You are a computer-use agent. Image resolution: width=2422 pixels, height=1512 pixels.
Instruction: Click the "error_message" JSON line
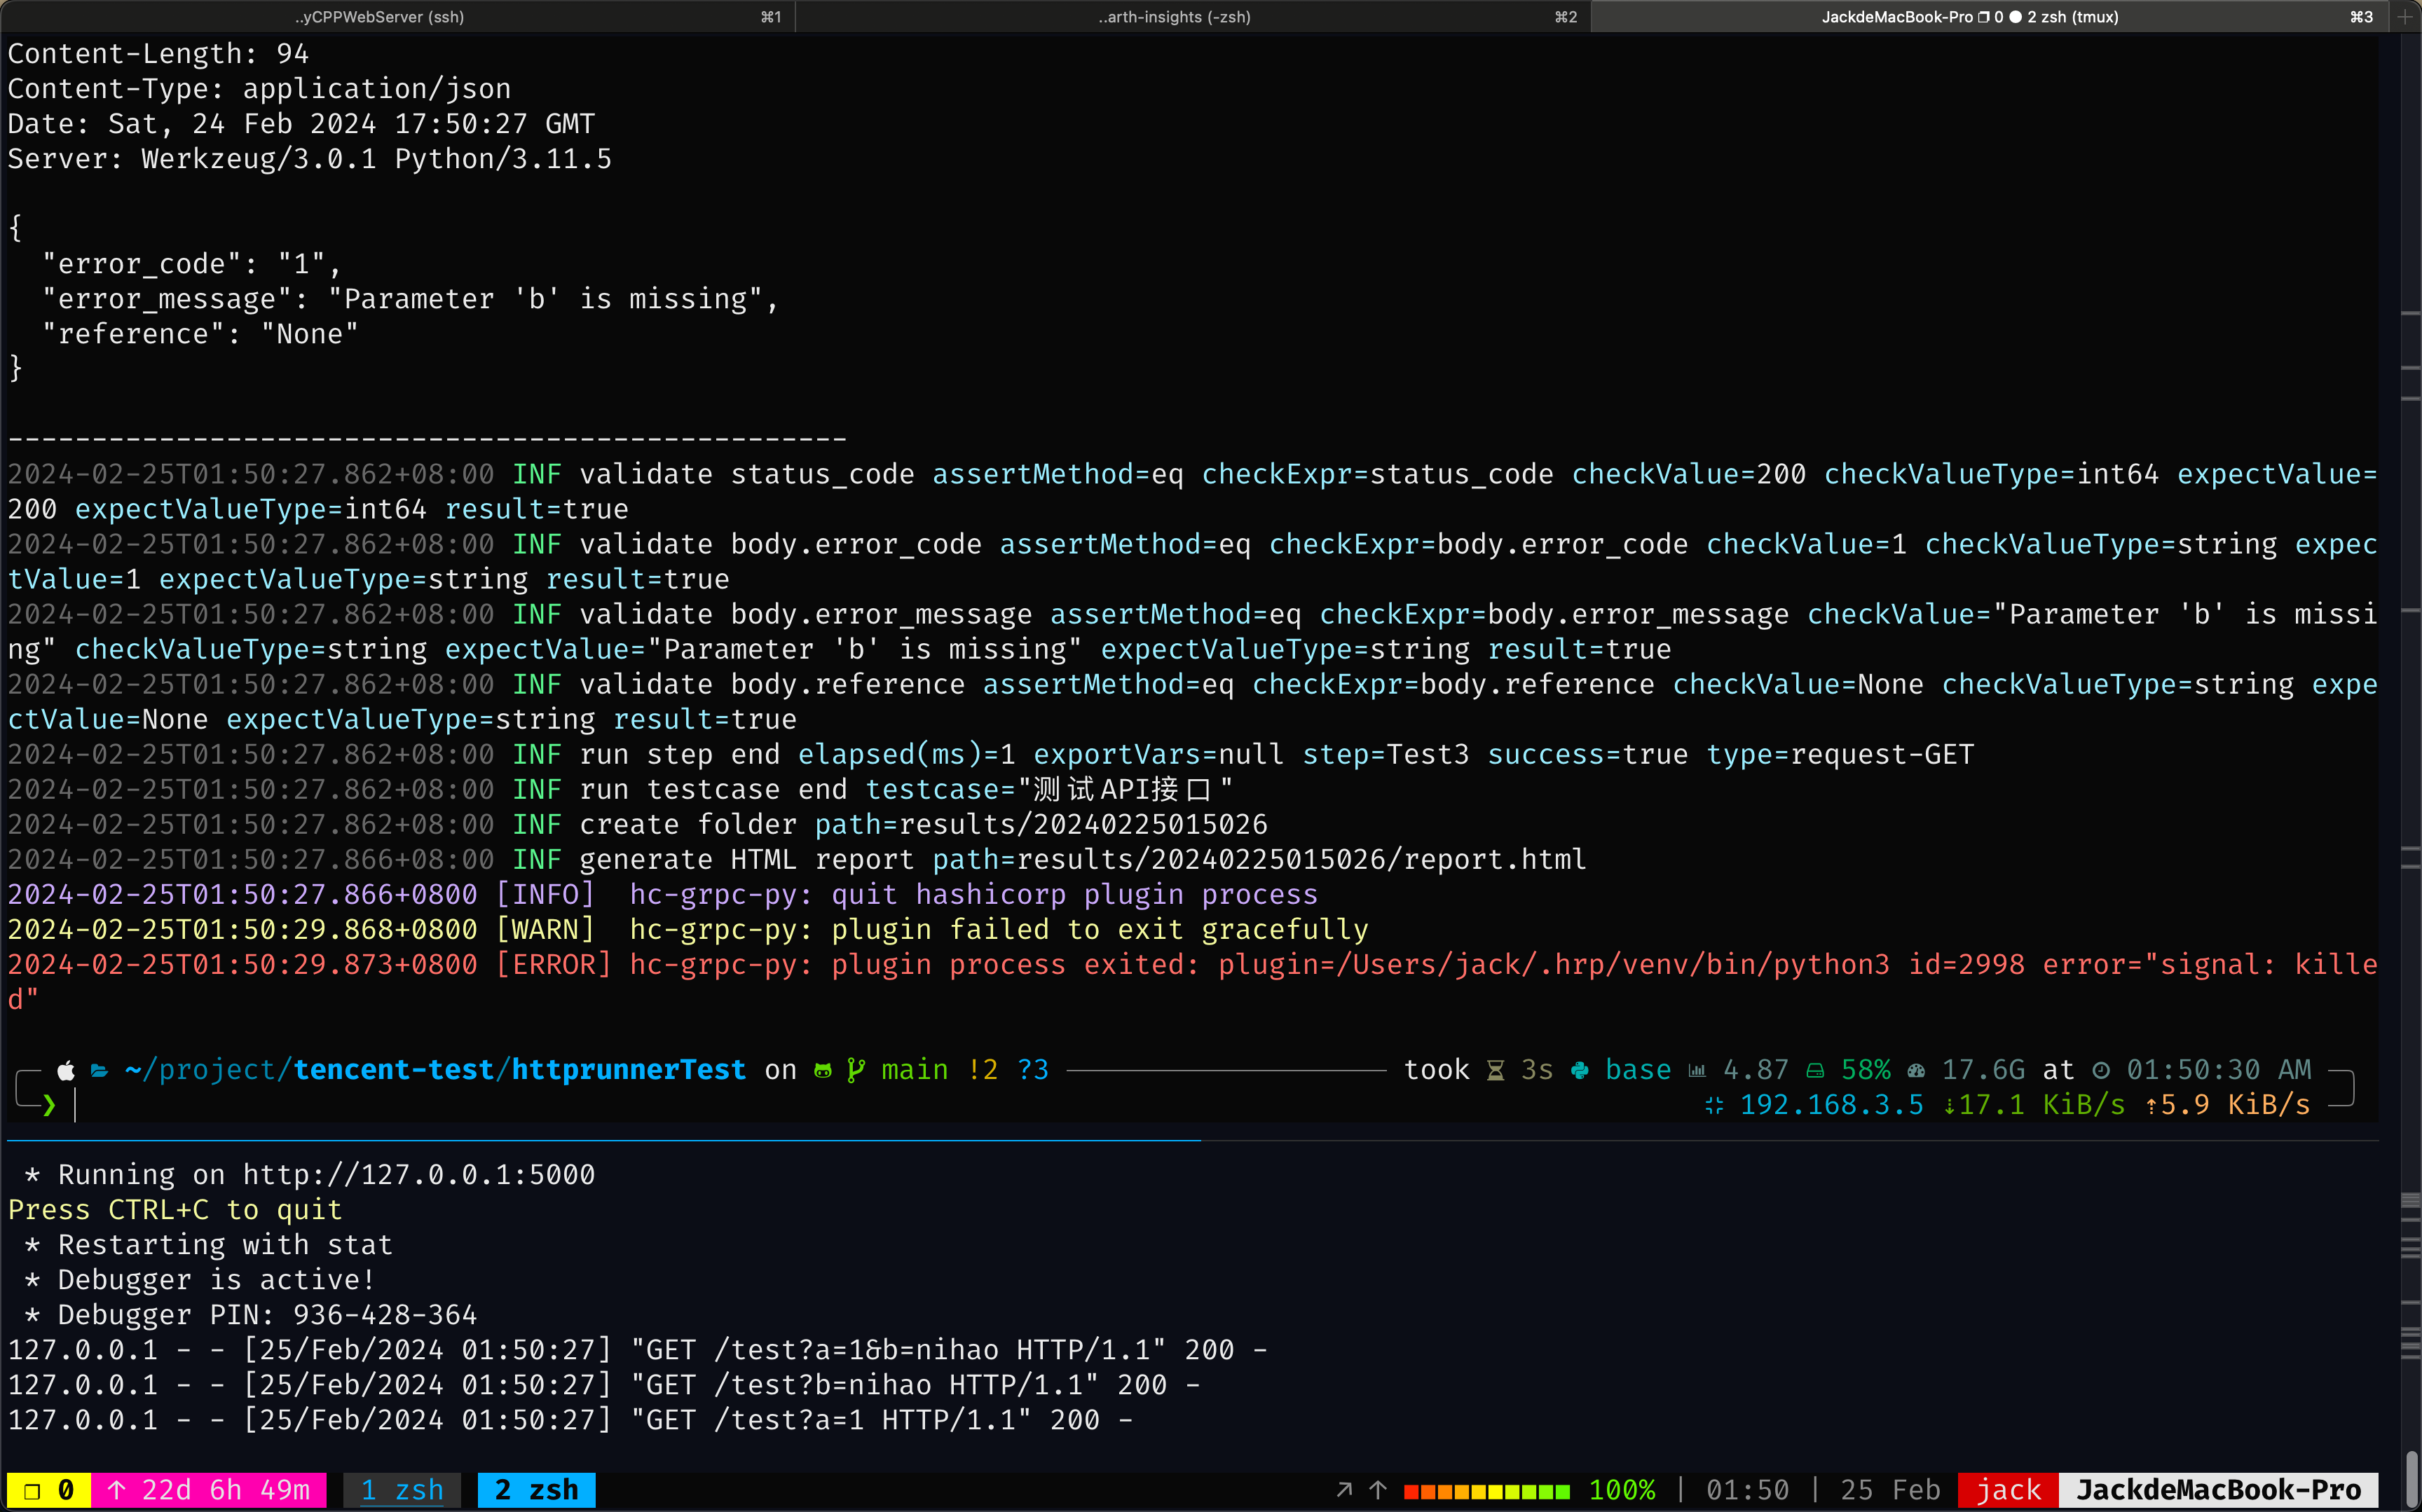click(x=410, y=299)
